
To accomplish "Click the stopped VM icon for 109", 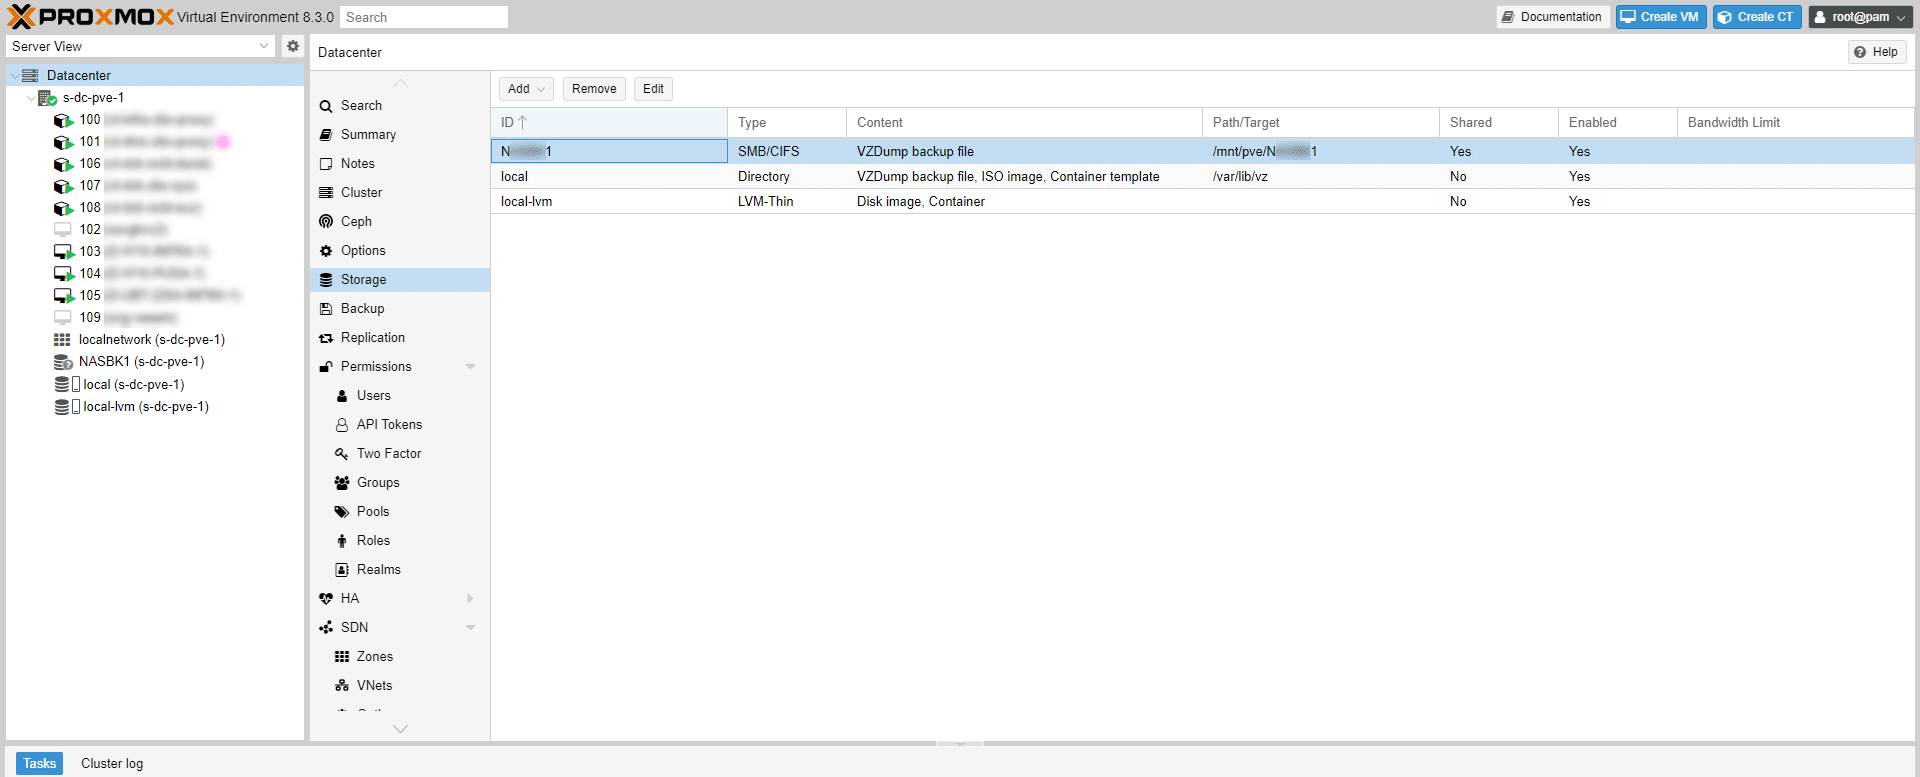I will 62,318.
